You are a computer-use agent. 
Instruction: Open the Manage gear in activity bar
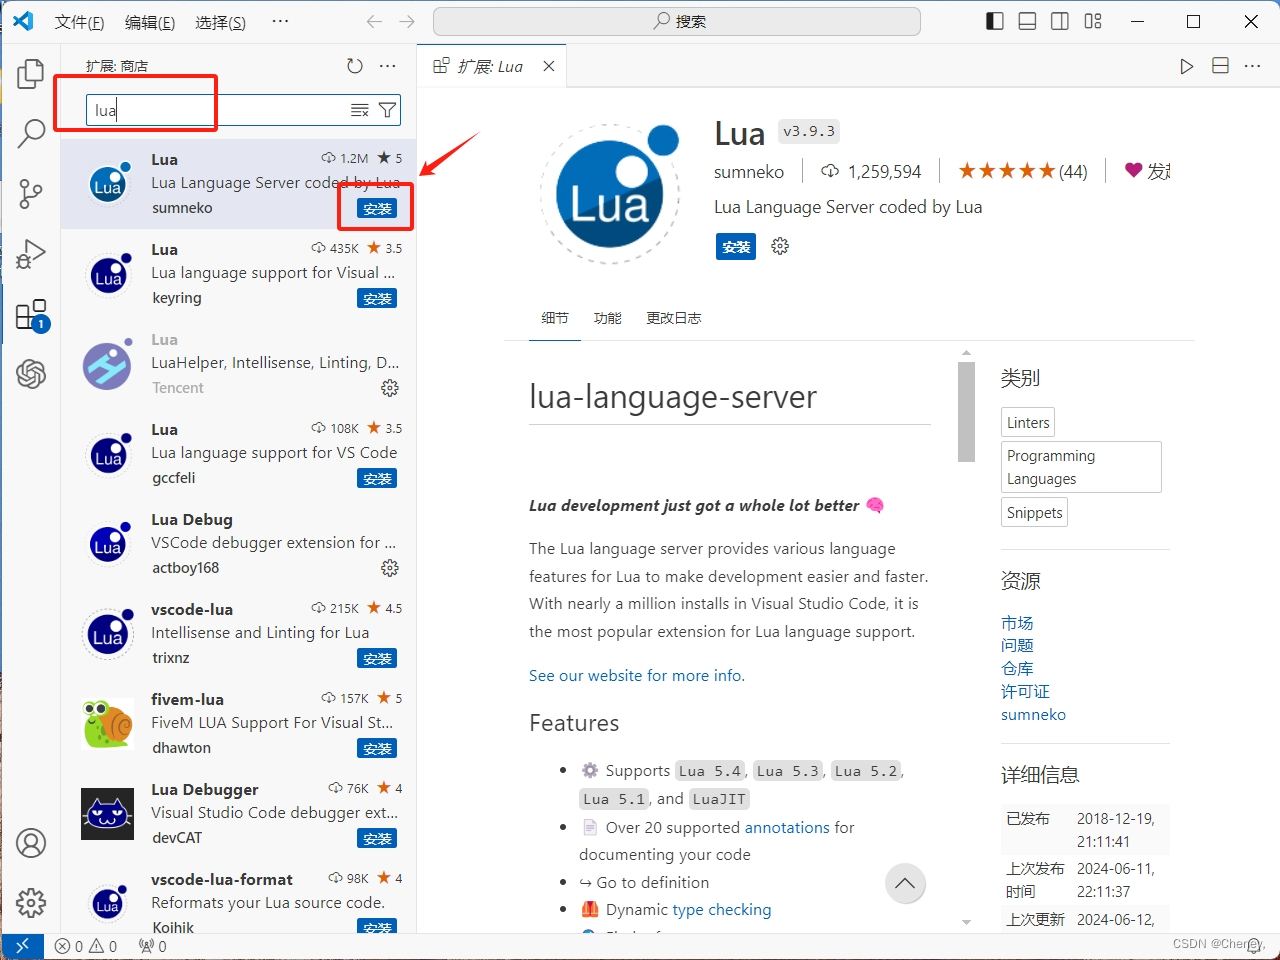31,903
